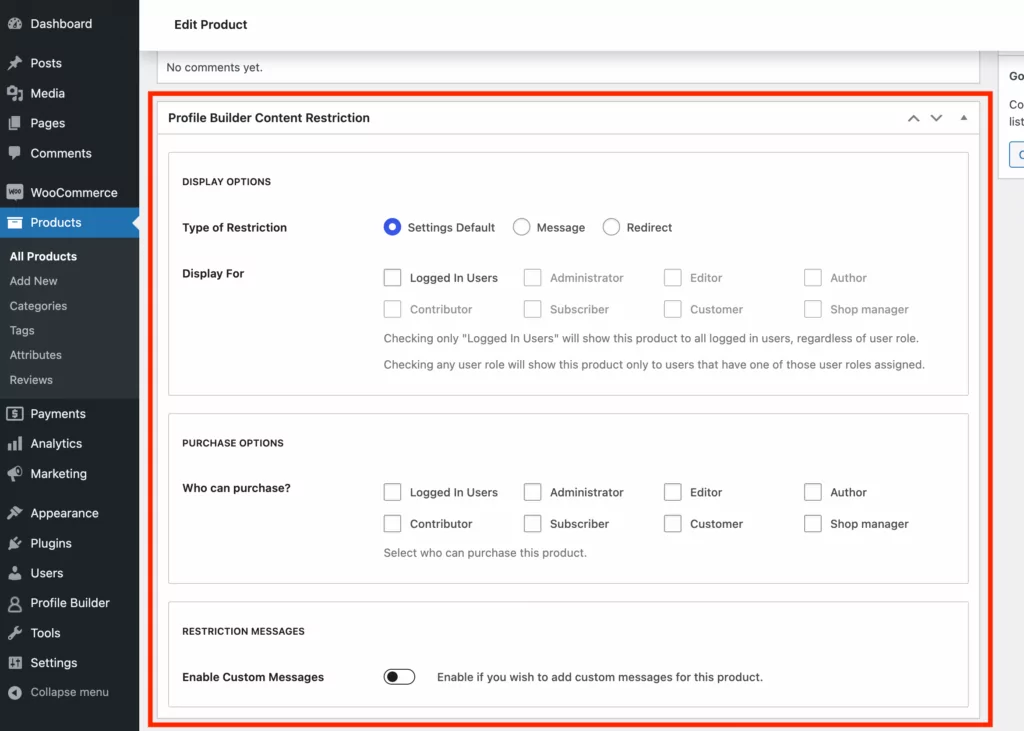This screenshot has height=731, width=1024.
Task: Select the Redirect restriction type
Action: pos(611,227)
